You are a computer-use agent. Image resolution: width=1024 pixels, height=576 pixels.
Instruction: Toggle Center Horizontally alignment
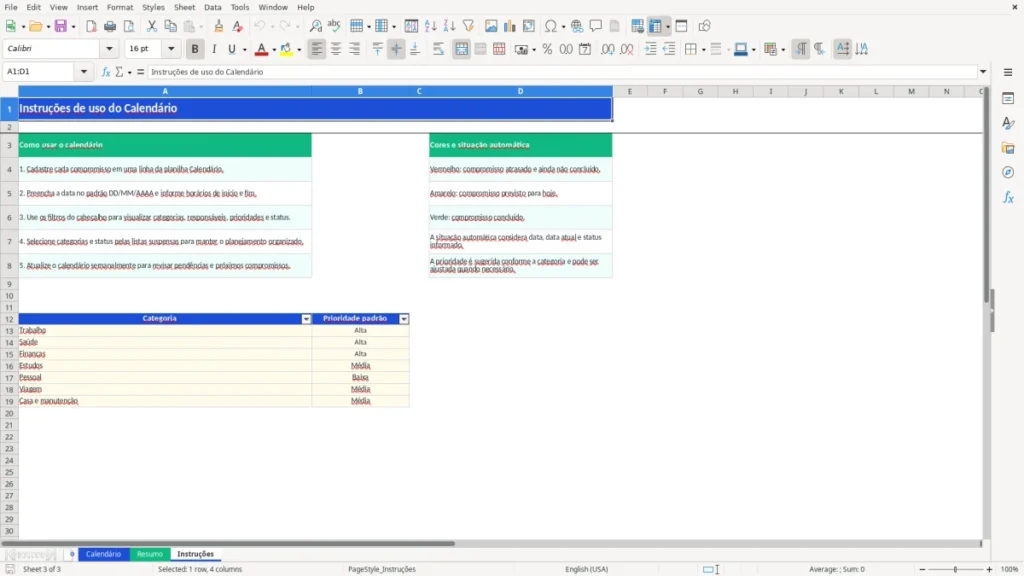[x=336, y=49]
